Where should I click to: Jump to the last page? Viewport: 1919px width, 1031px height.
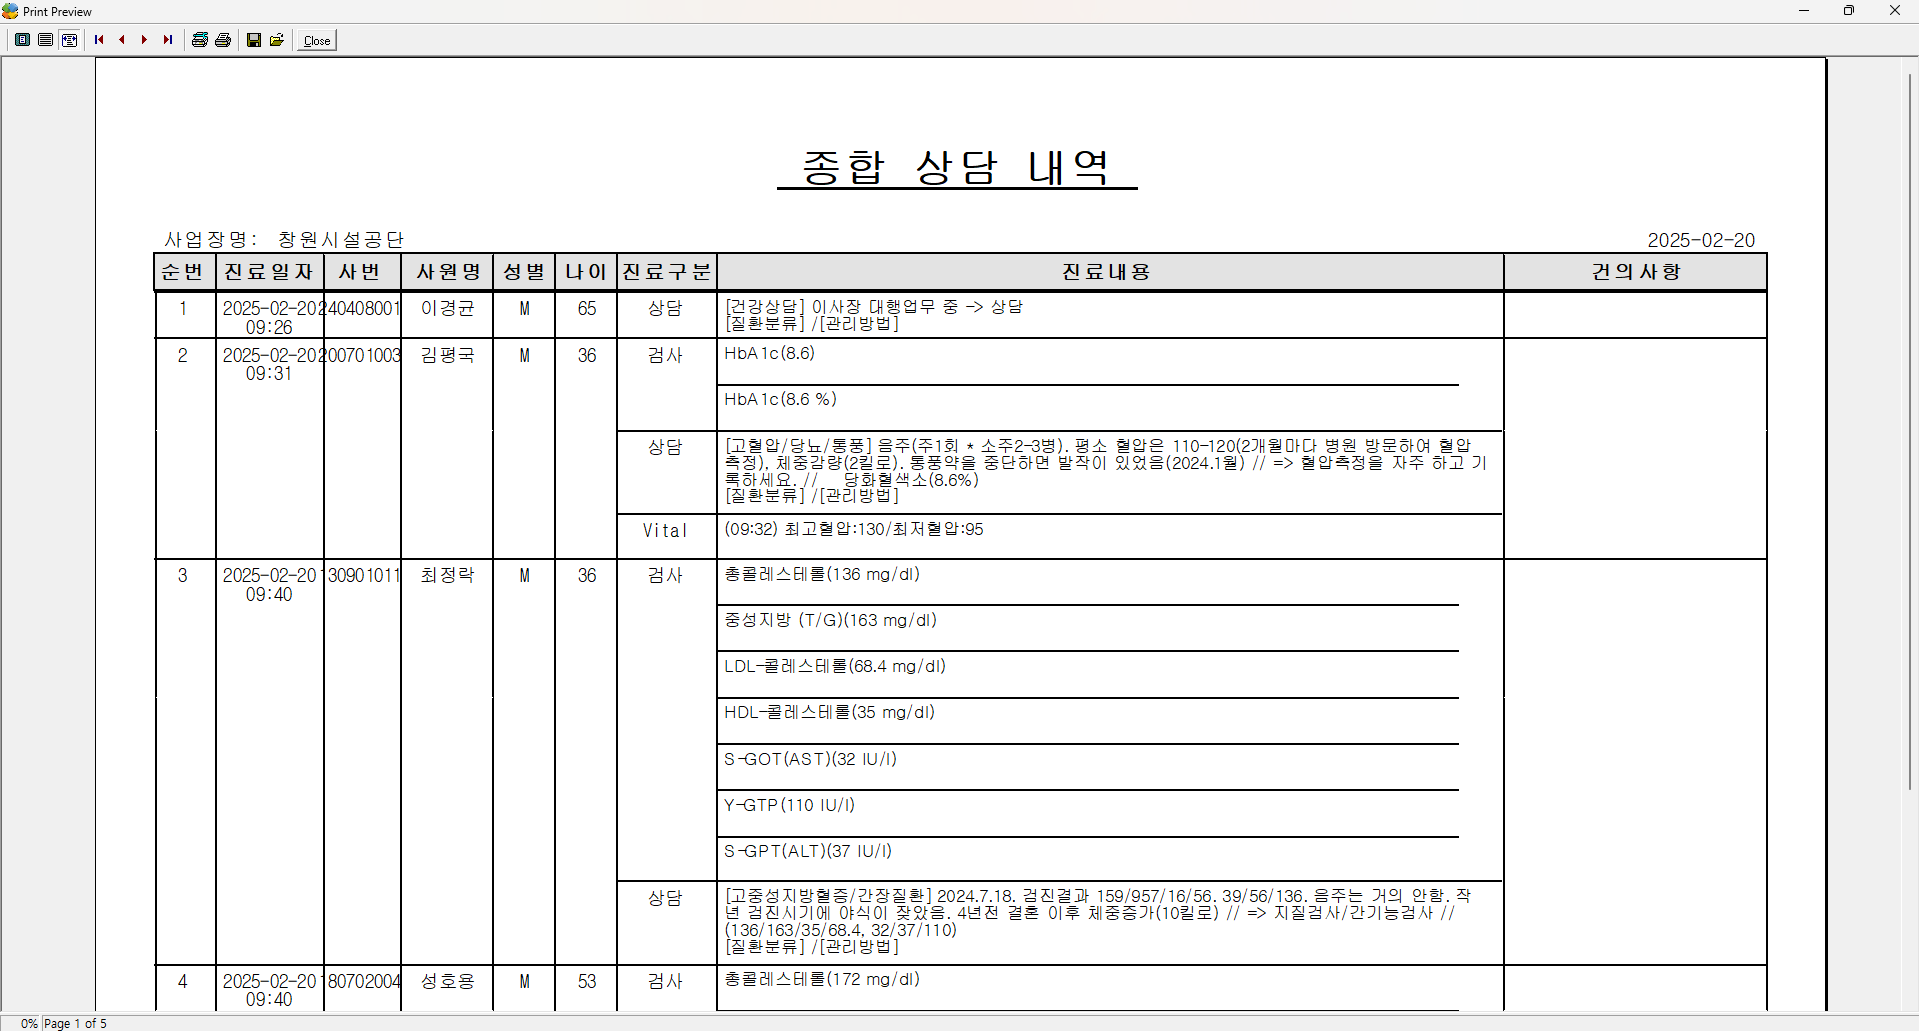click(168, 40)
